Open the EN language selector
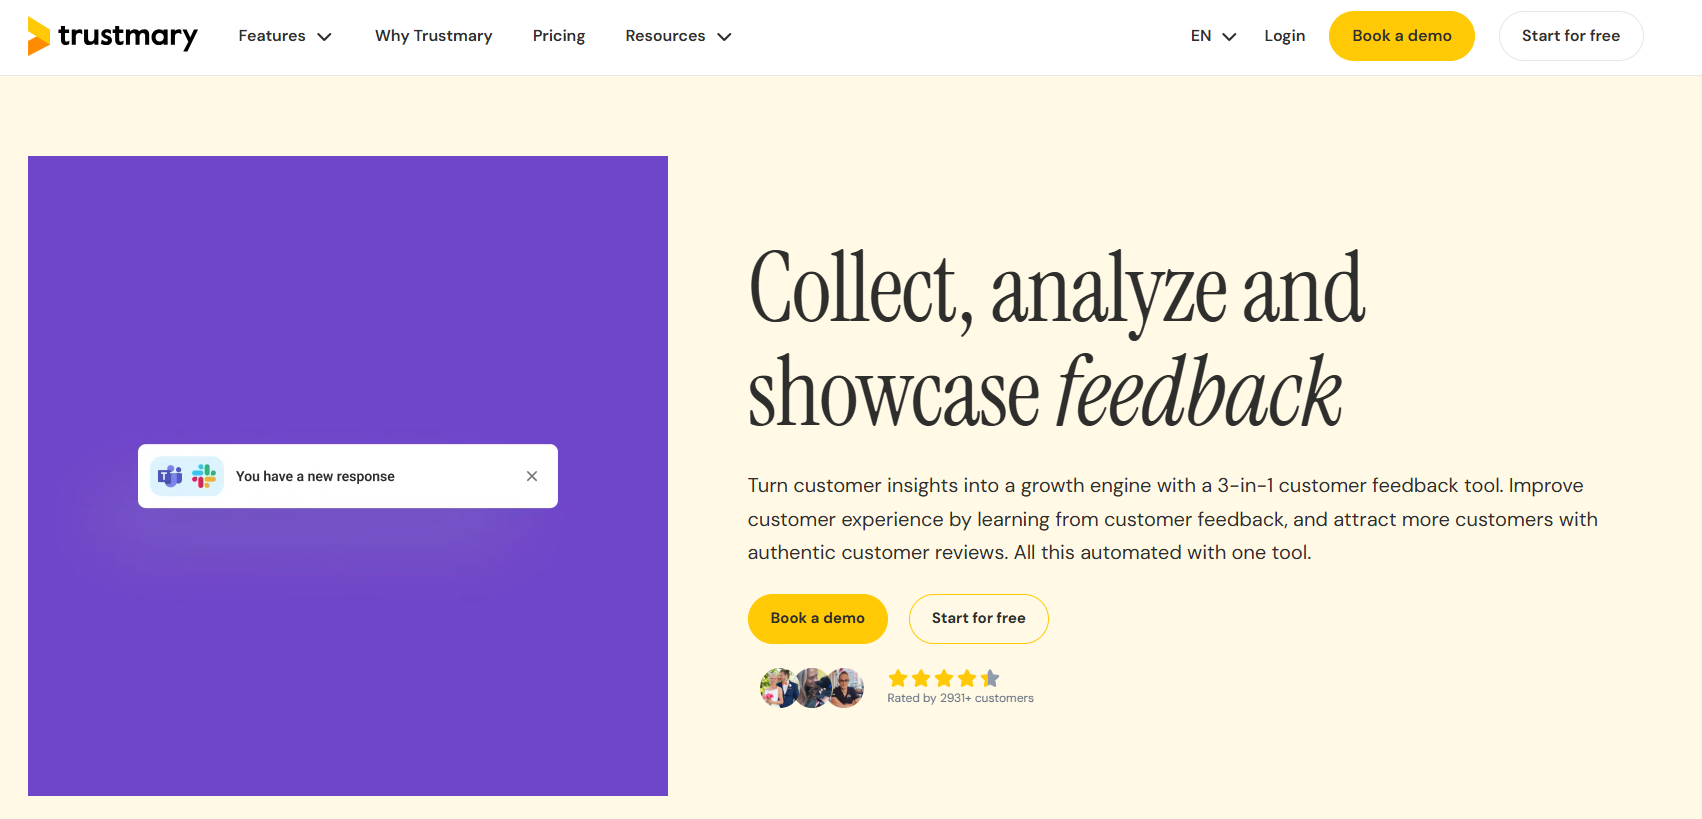Image resolution: width=1702 pixels, height=819 pixels. tap(1212, 35)
